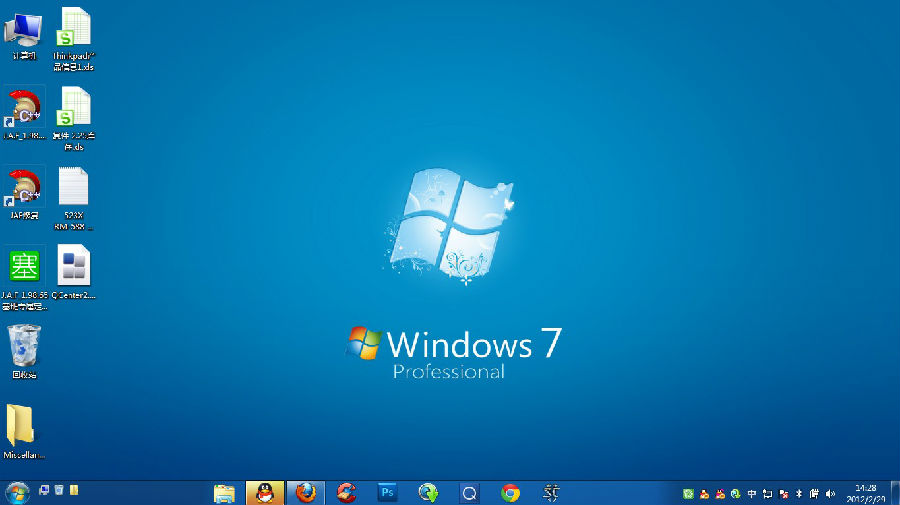Click the Bluetooth icon in system tray
Viewport: 900px width, 505px height.
pyautogui.click(x=798, y=493)
